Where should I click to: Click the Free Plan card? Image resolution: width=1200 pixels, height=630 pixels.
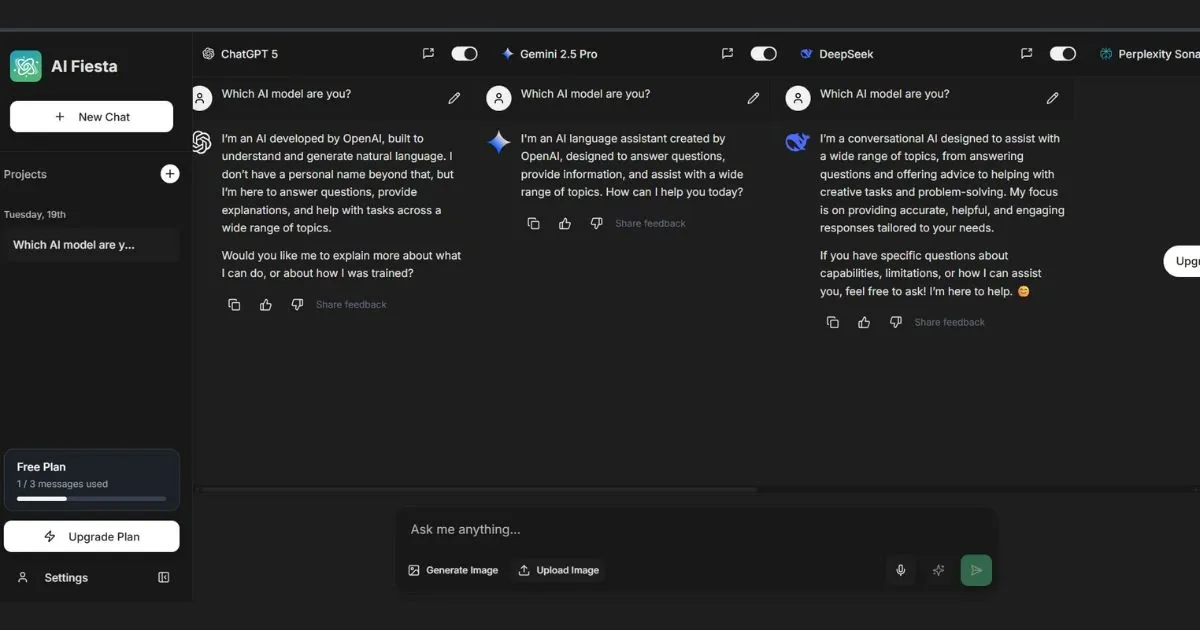coord(91,480)
